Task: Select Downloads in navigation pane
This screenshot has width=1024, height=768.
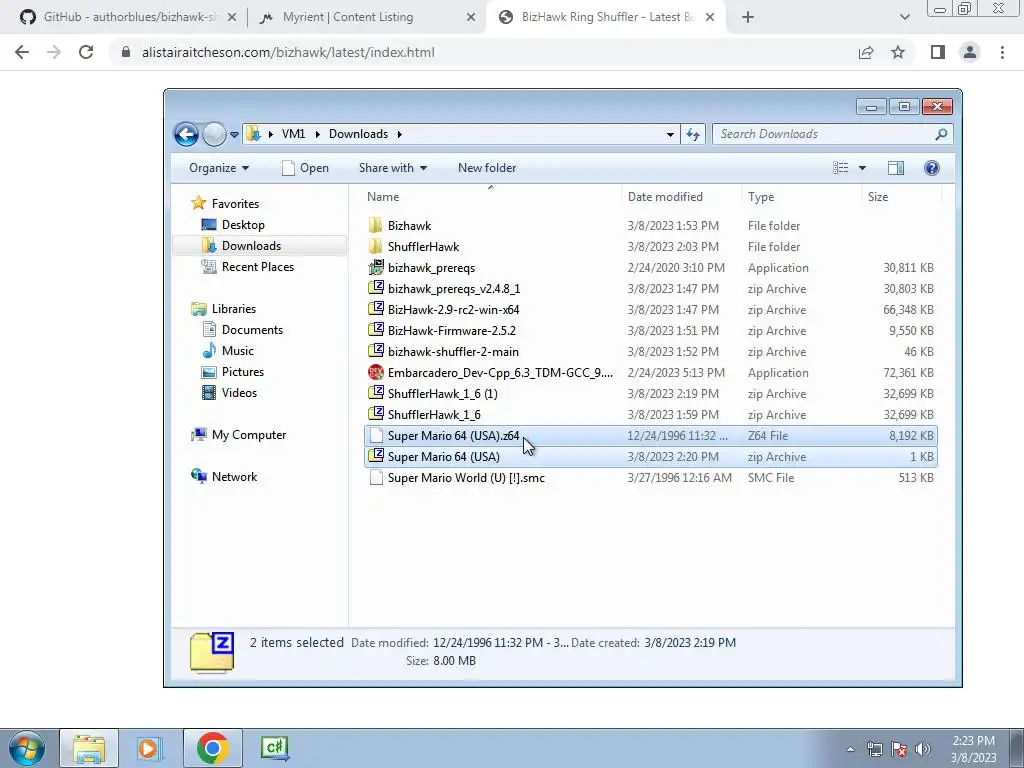Action: coord(259,246)
